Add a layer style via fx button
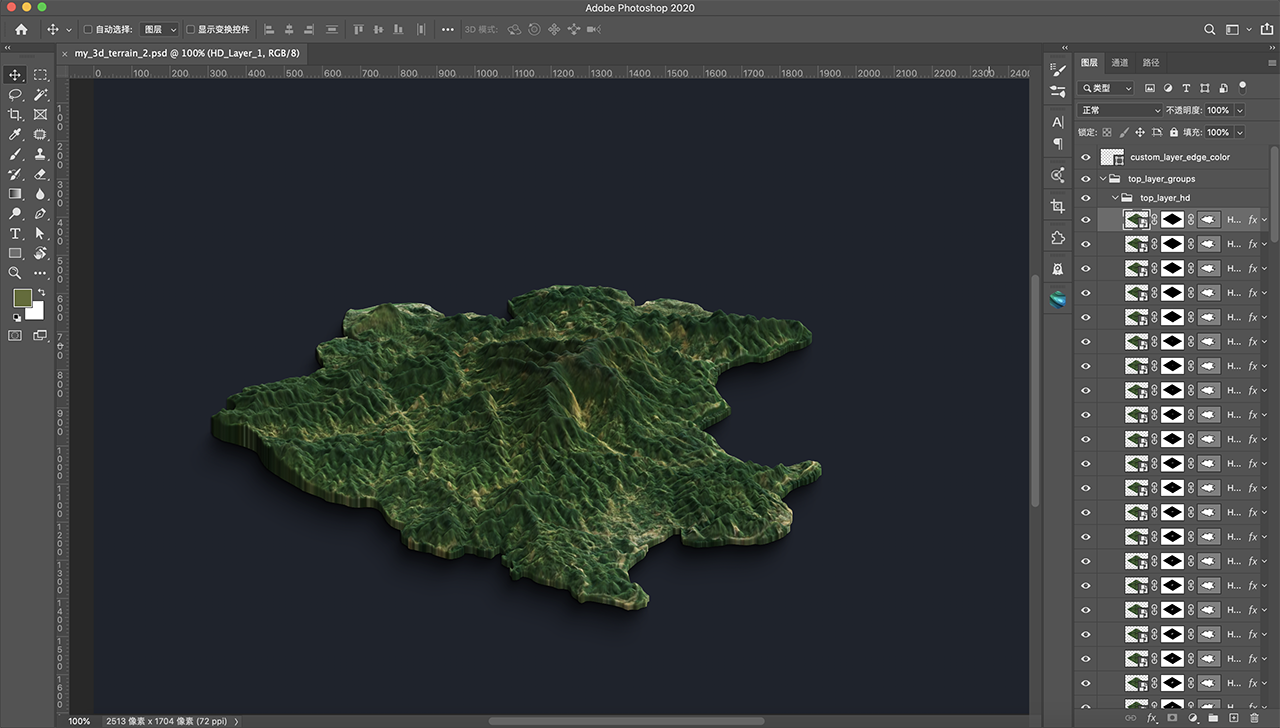The image size is (1280, 728). click(x=1151, y=718)
